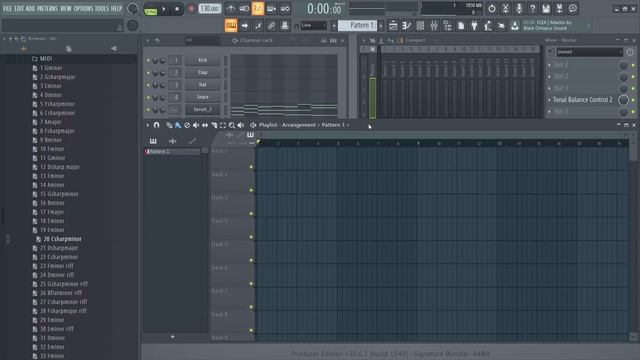Start playback with the play button

[x=164, y=9]
